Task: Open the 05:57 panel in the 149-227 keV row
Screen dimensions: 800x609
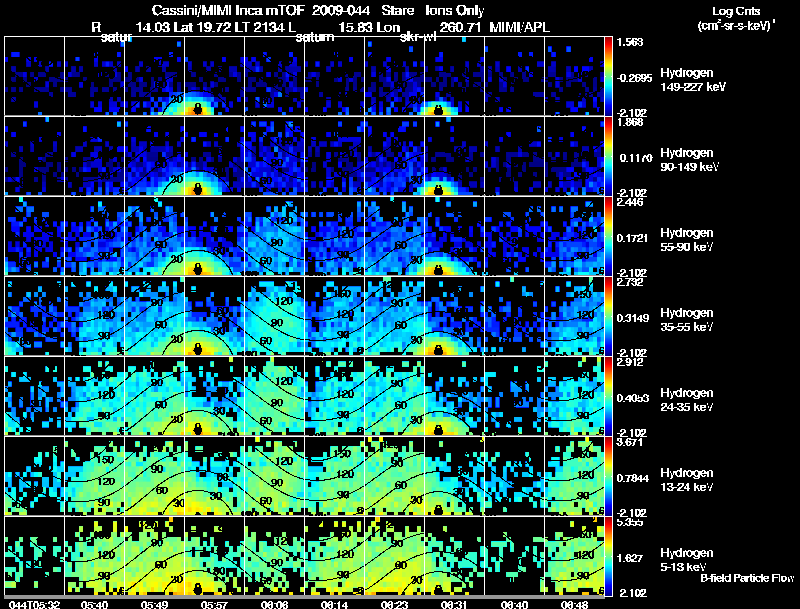Action: (x=214, y=76)
